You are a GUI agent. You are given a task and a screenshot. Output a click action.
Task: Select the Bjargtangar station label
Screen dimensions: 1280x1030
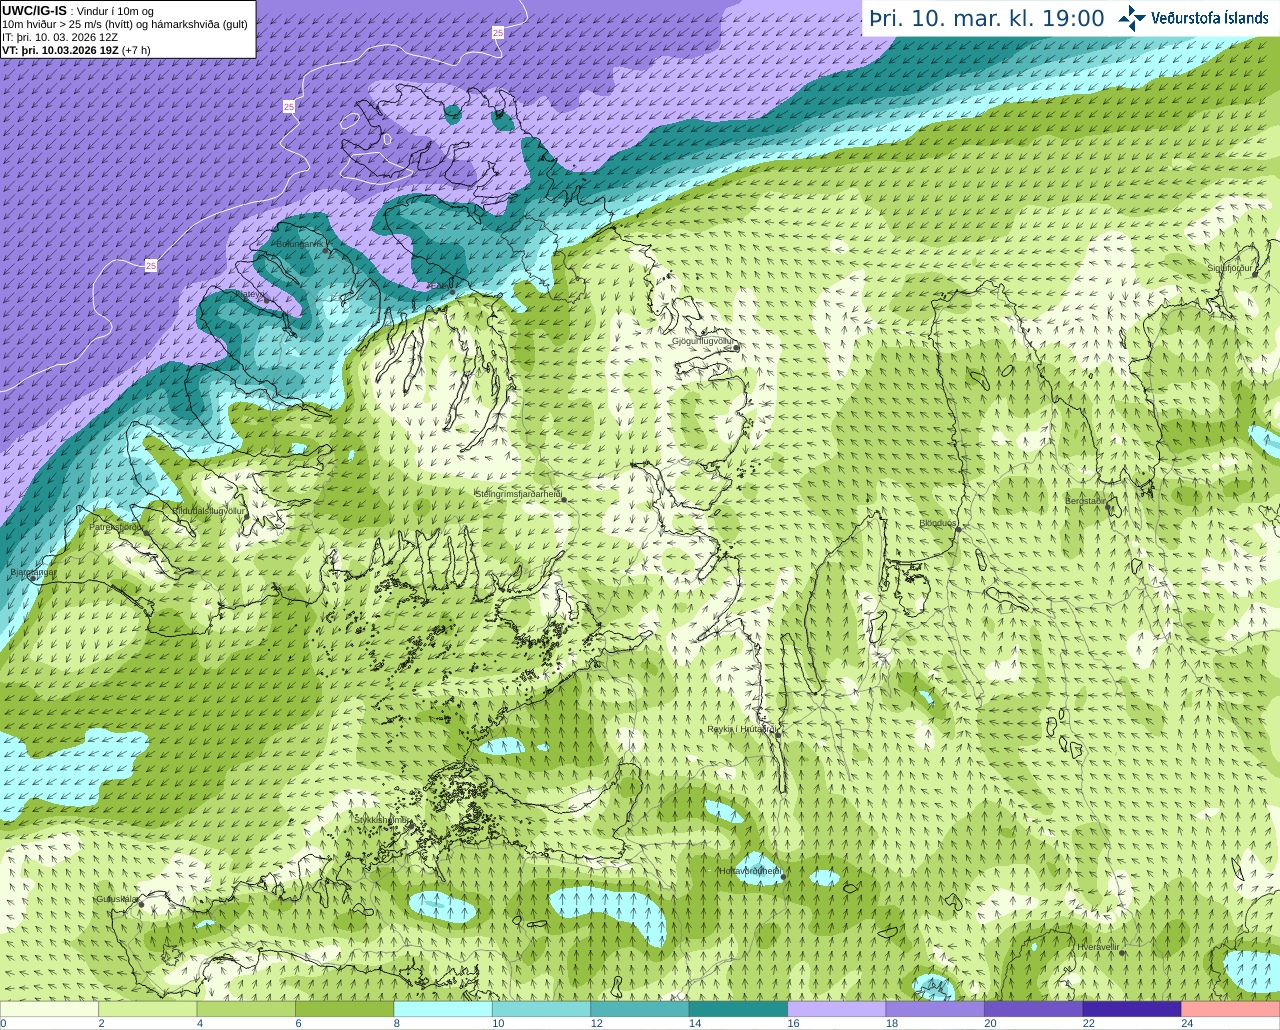pyautogui.click(x=33, y=572)
